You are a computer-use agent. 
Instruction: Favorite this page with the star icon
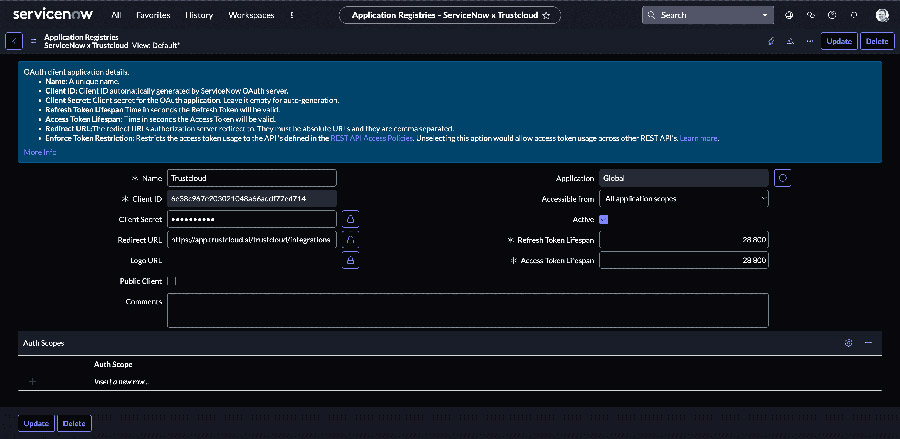tap(546, 15)
